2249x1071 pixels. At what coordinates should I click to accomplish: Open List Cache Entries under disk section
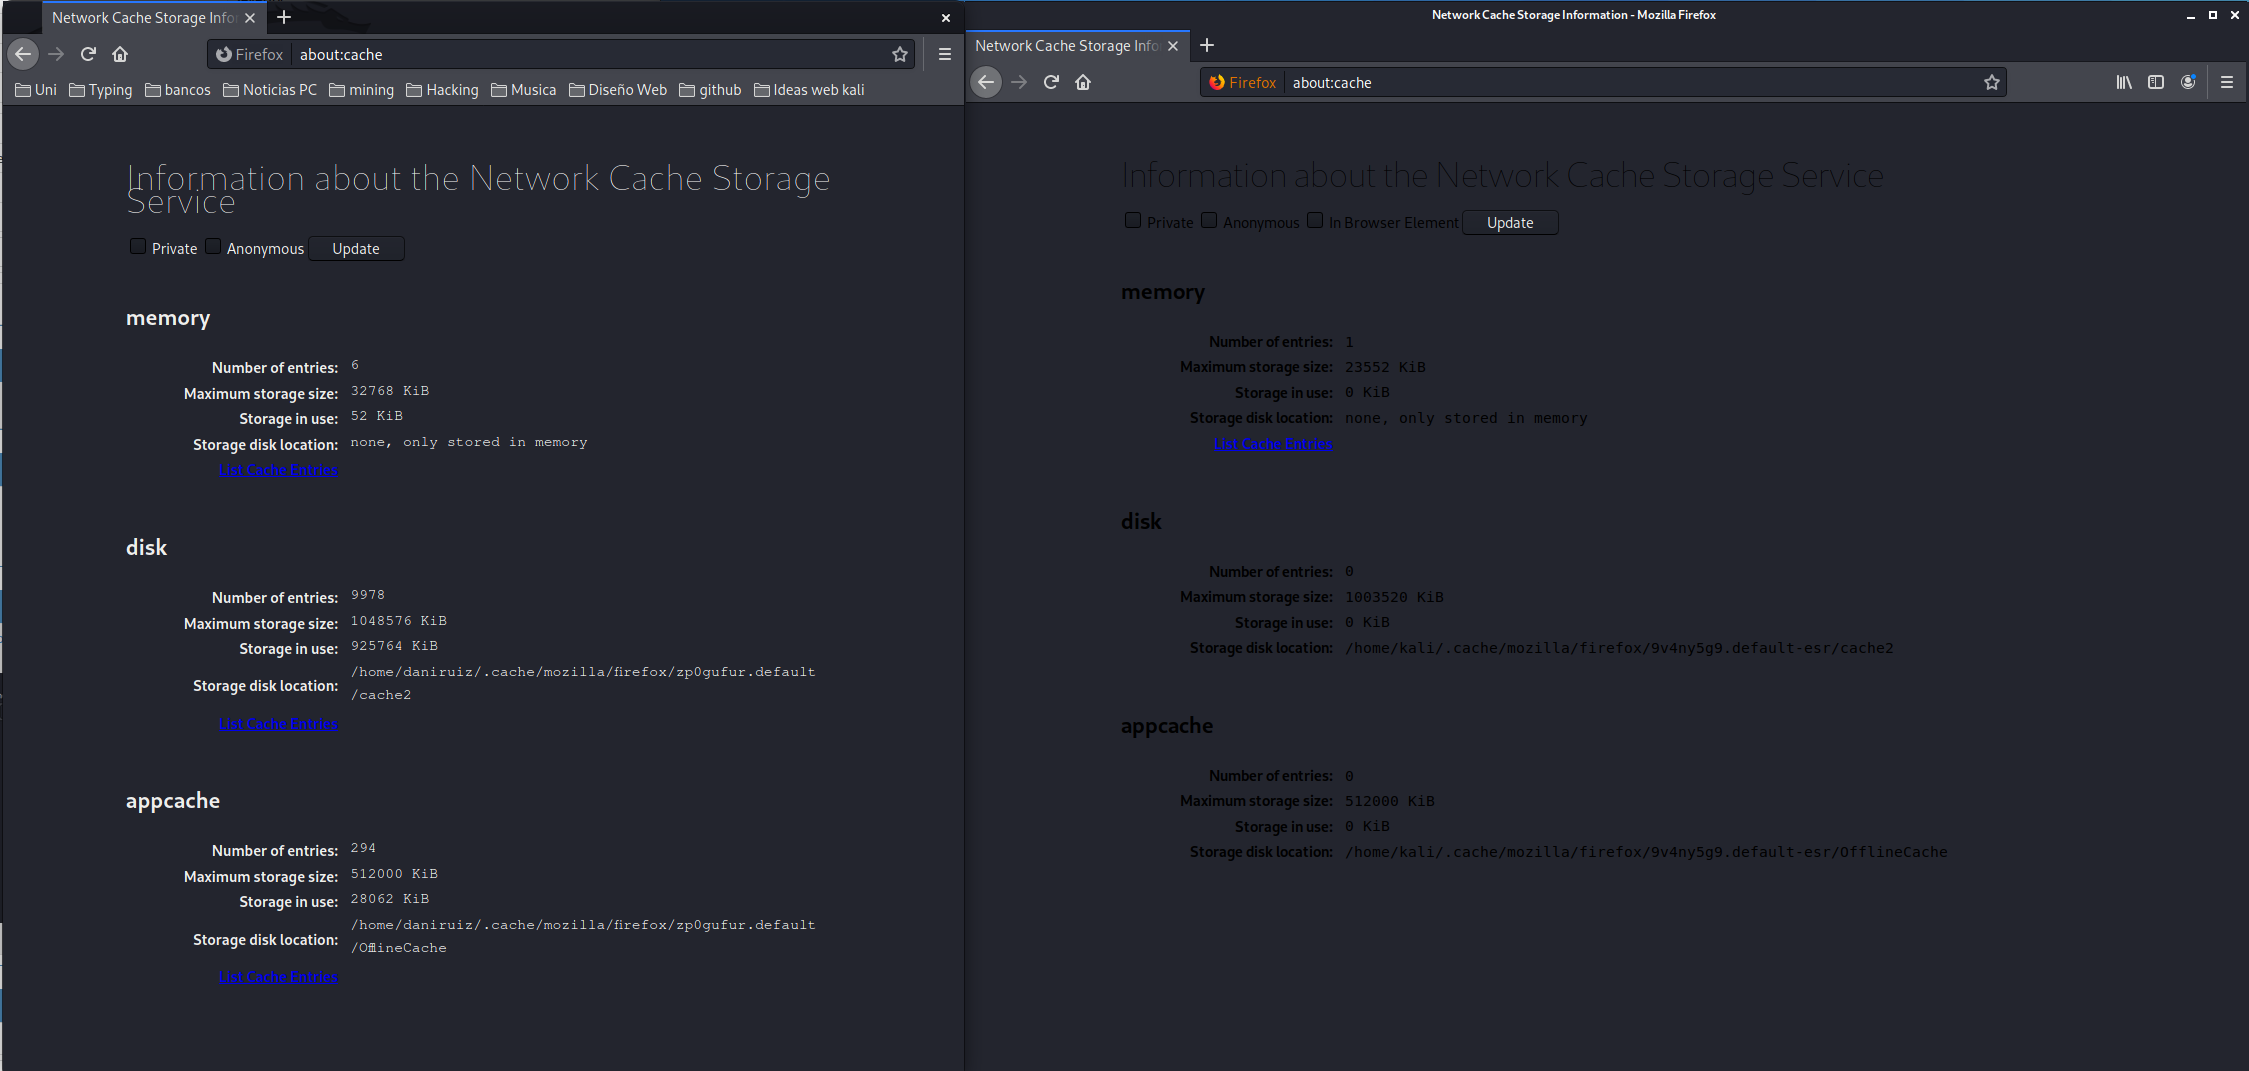(278, 724)
